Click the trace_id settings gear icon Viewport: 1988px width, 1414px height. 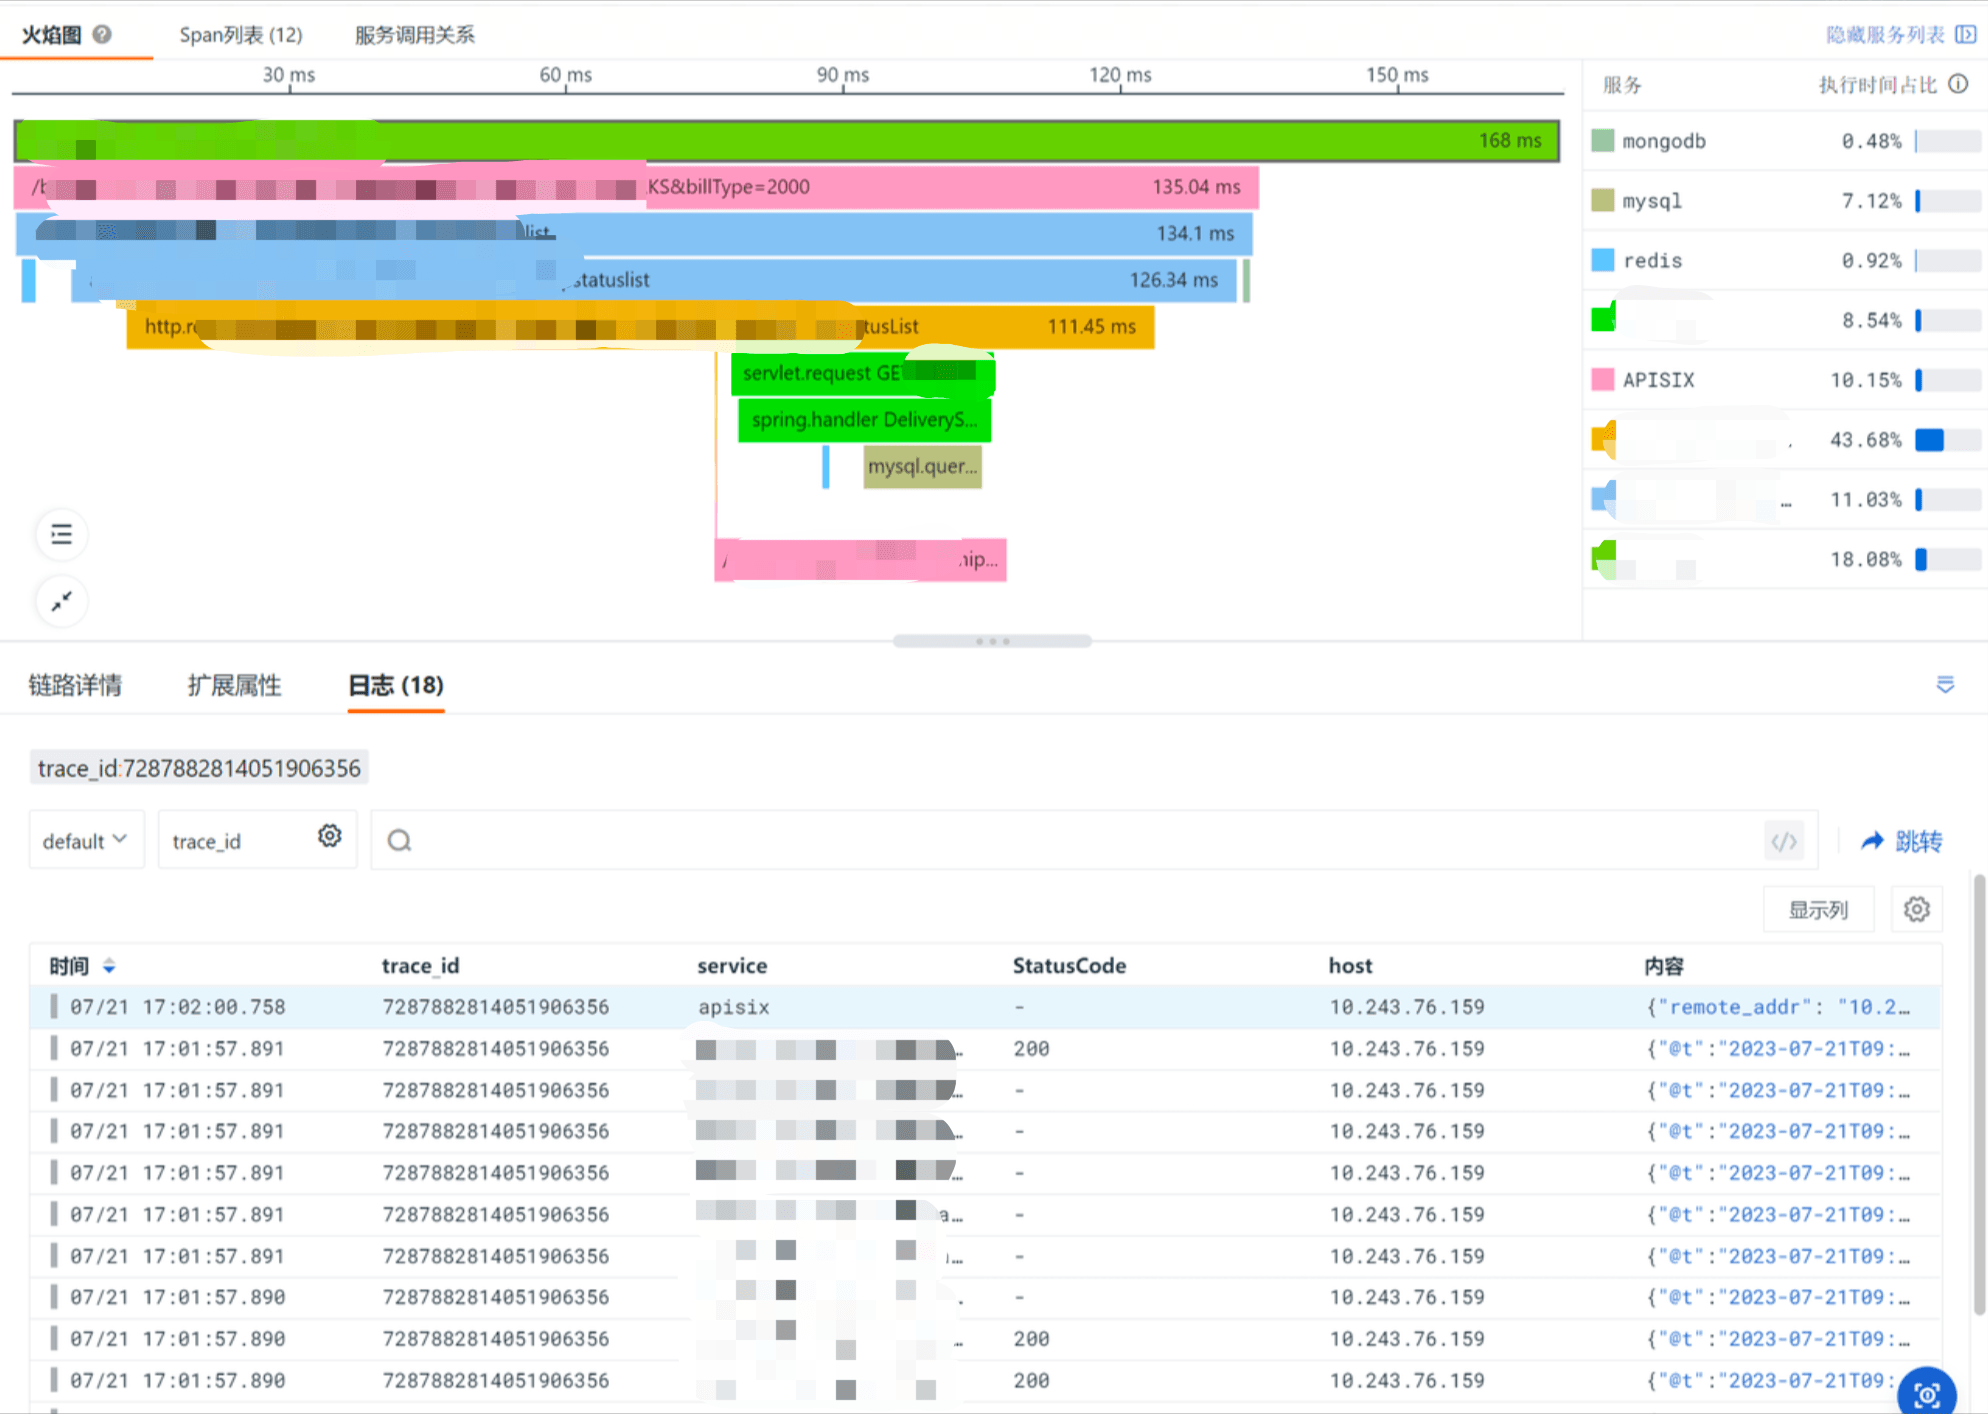tap(330, 836)
